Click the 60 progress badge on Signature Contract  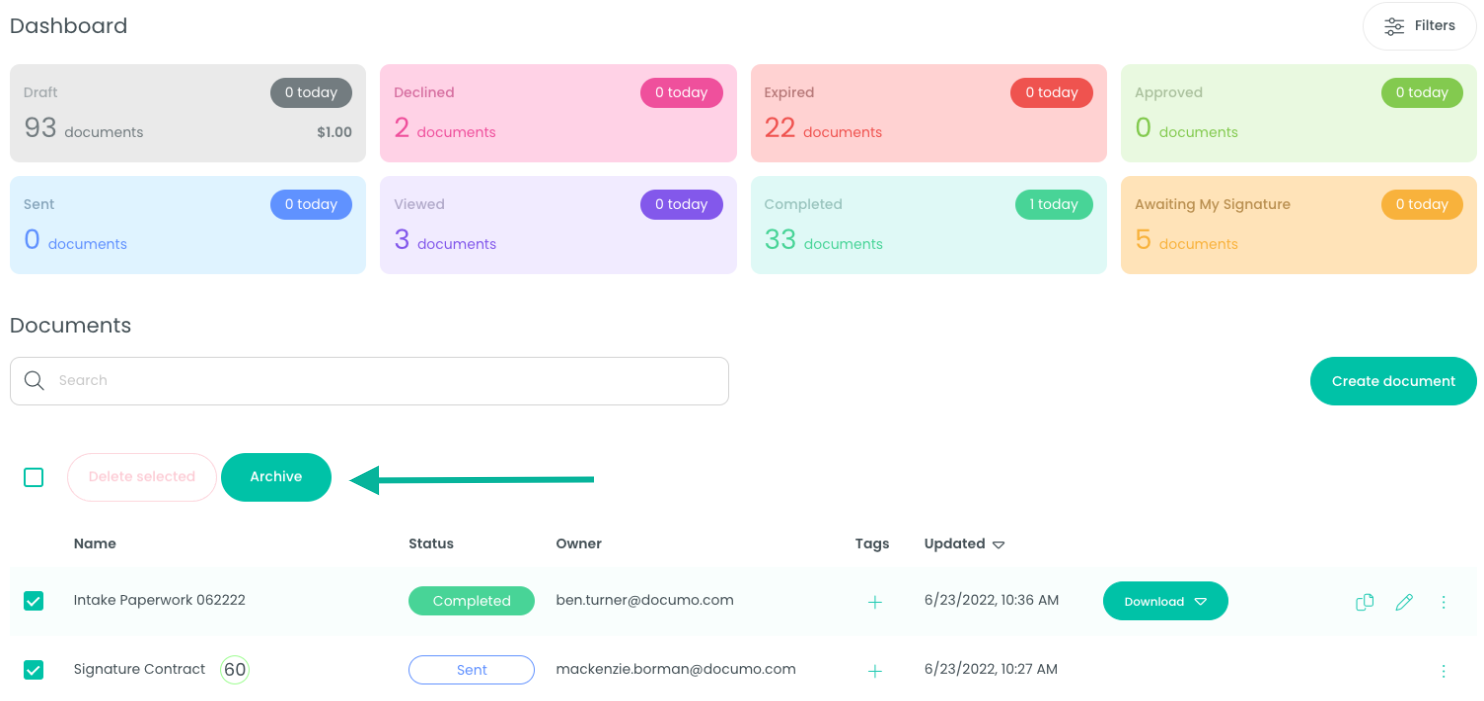click(x=234, y=669)
